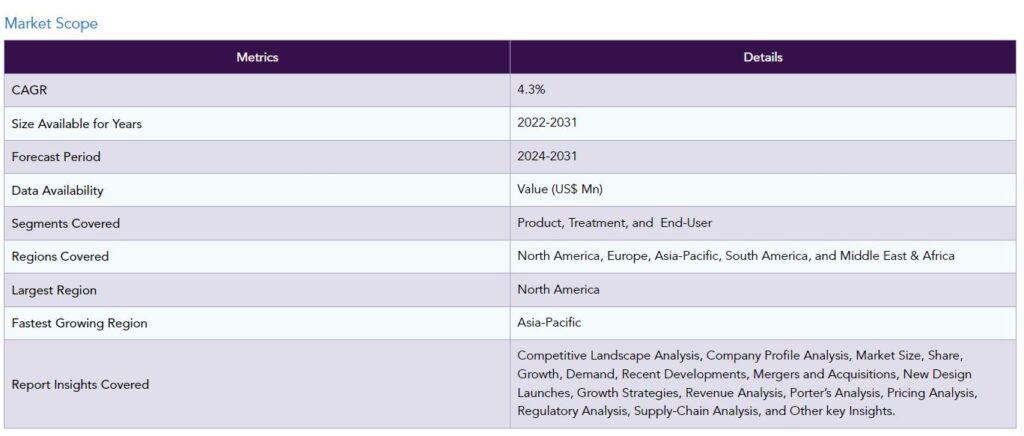1024x436 pixels.
Task: Select the regions list starting North America, Europe
Action: 736,256
